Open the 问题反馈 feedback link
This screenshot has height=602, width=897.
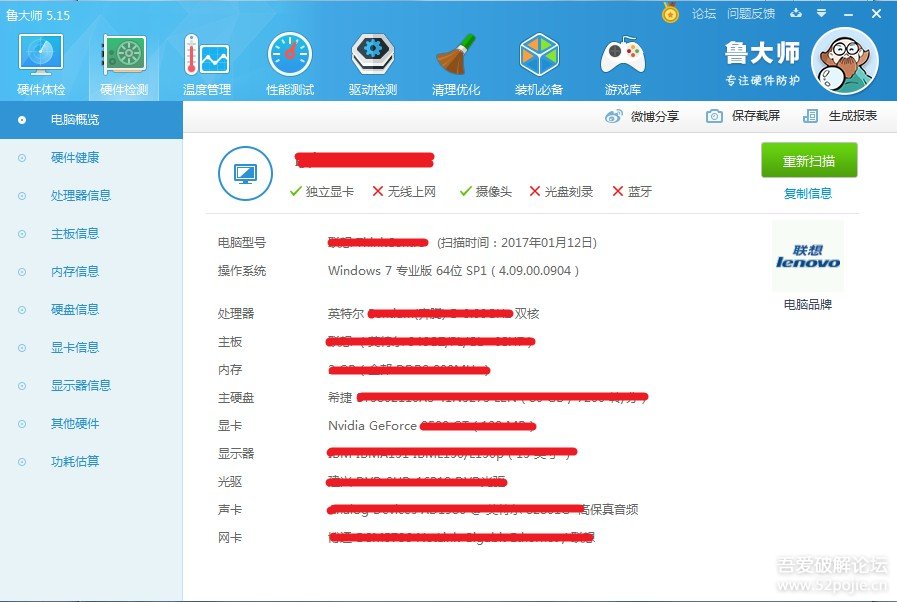(x=751, y=14)
